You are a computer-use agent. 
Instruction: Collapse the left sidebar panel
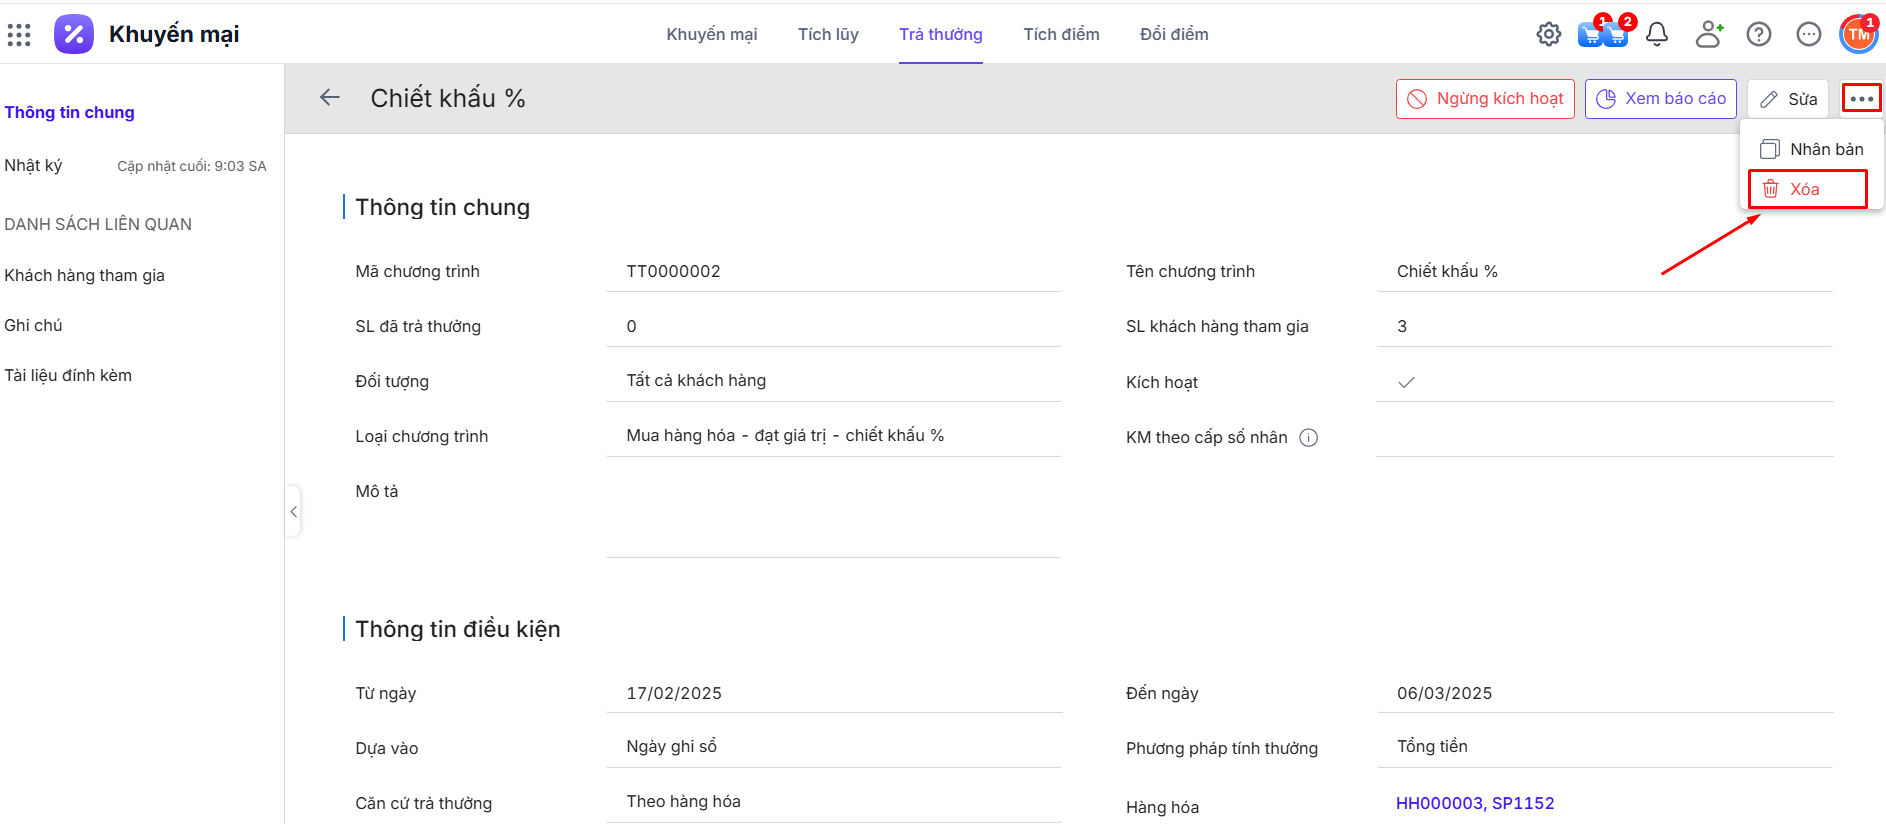[x=293, y=512]
